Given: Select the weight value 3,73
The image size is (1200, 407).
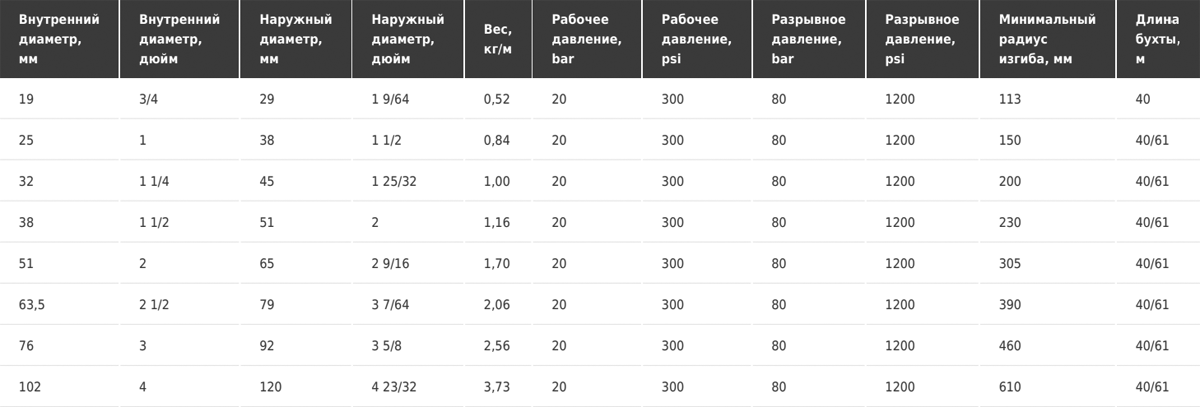Looking at the screenshot, I should pyautogui.click(x=497, y=386).
